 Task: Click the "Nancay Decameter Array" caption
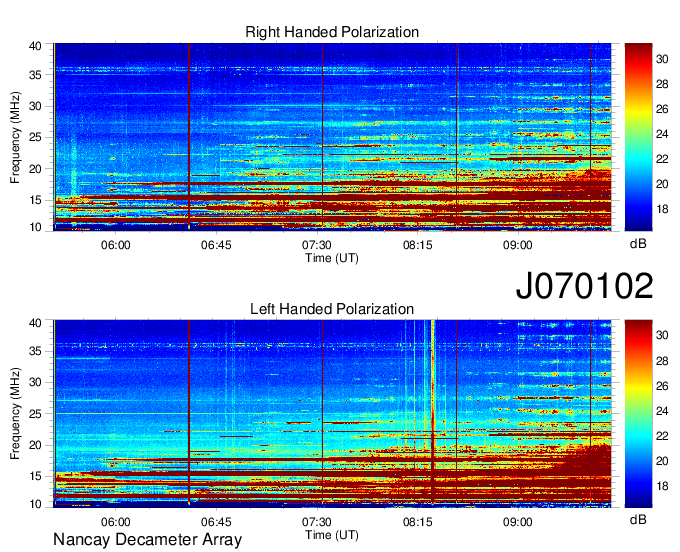pos(147,540)
